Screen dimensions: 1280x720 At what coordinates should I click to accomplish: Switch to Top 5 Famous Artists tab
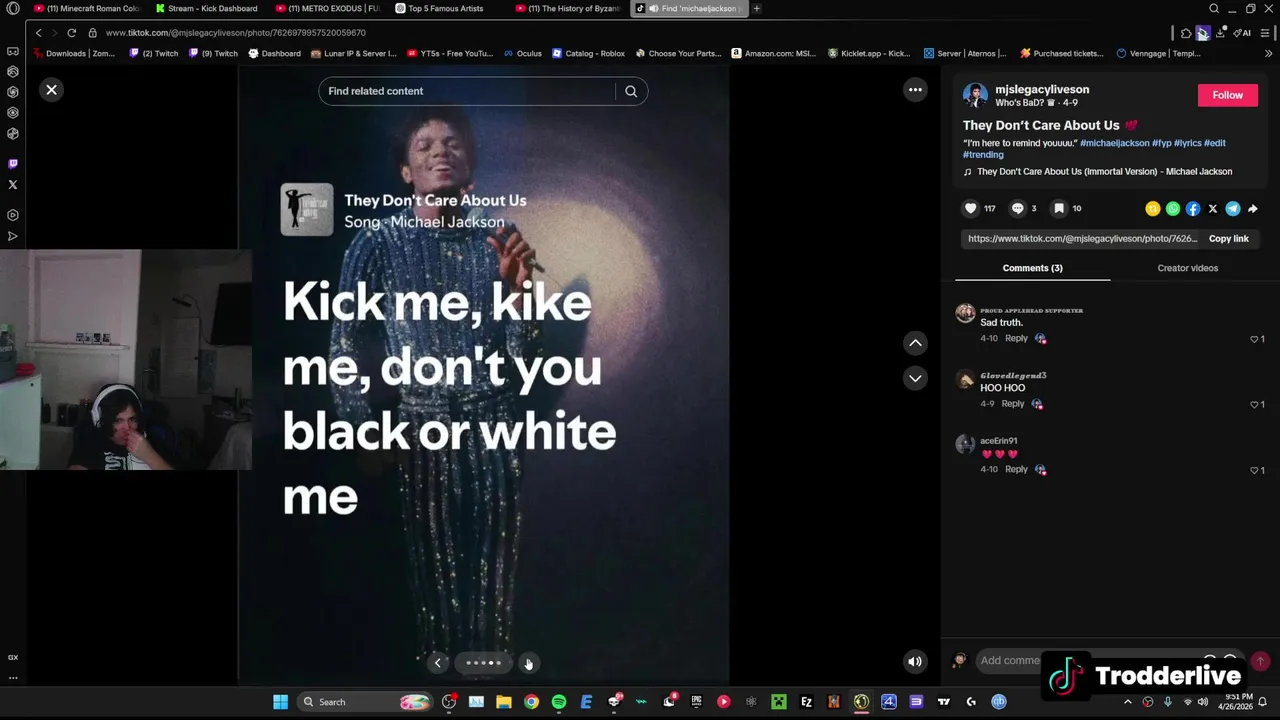tap(446, 8)
